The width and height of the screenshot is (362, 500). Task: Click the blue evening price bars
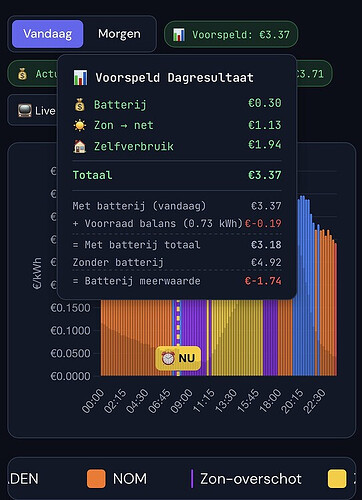(304, 287)
